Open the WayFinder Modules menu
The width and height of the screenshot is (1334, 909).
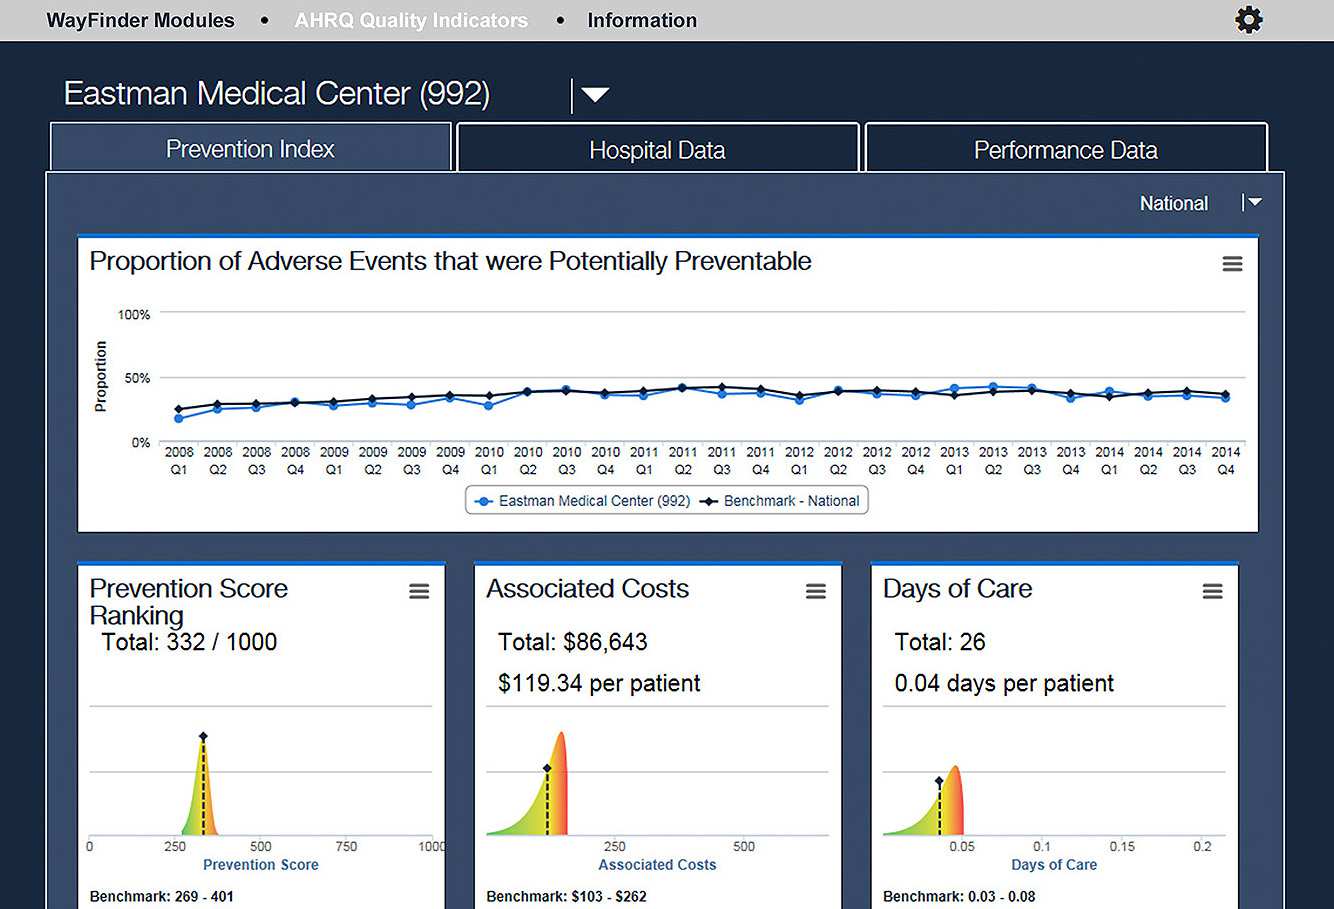click(141, 20)
